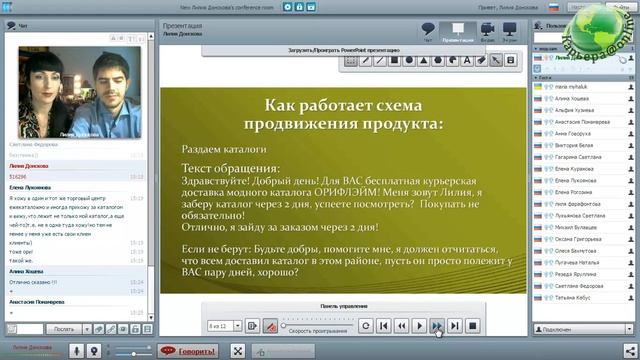The height and width of the screenshot is (360, 640).
Task: Click the save chat floppy icon
Action: (x=148, y=329)
